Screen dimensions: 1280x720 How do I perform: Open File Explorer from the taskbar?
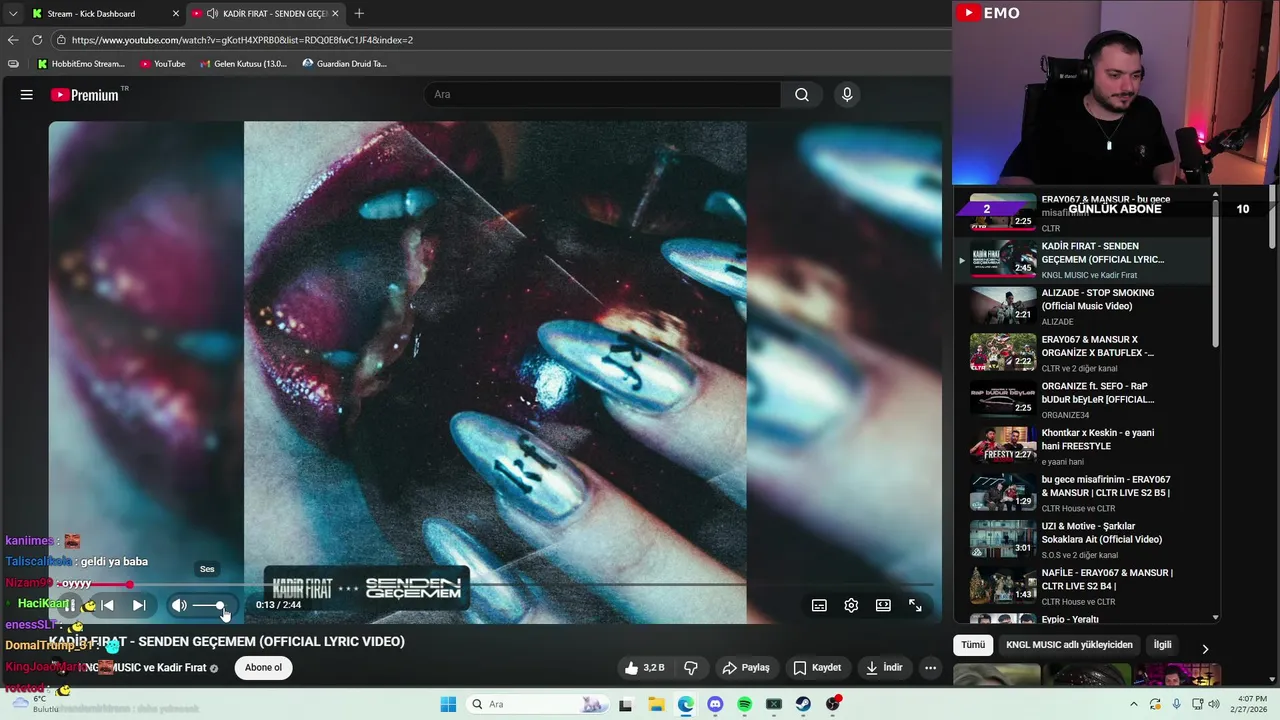pyautogui.click(x=656, y=704)
